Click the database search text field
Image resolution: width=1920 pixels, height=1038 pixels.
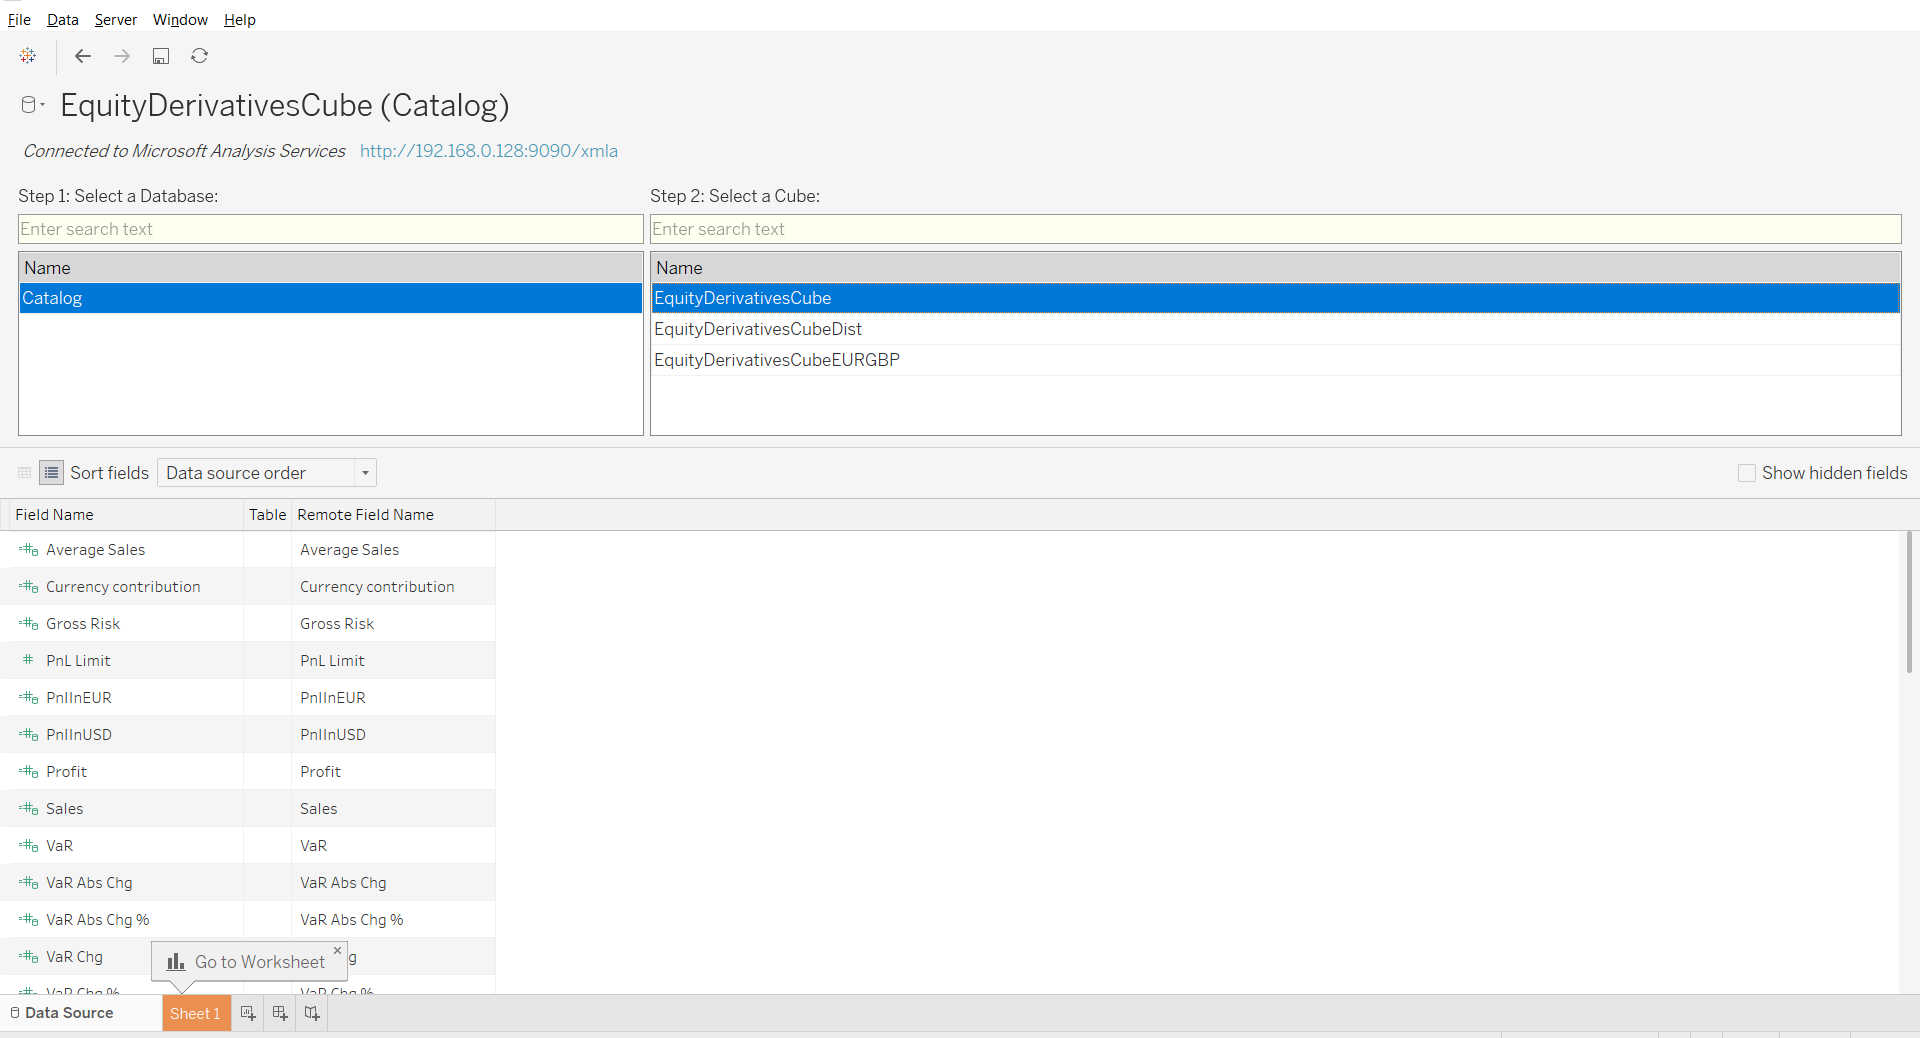click(330, 229)
